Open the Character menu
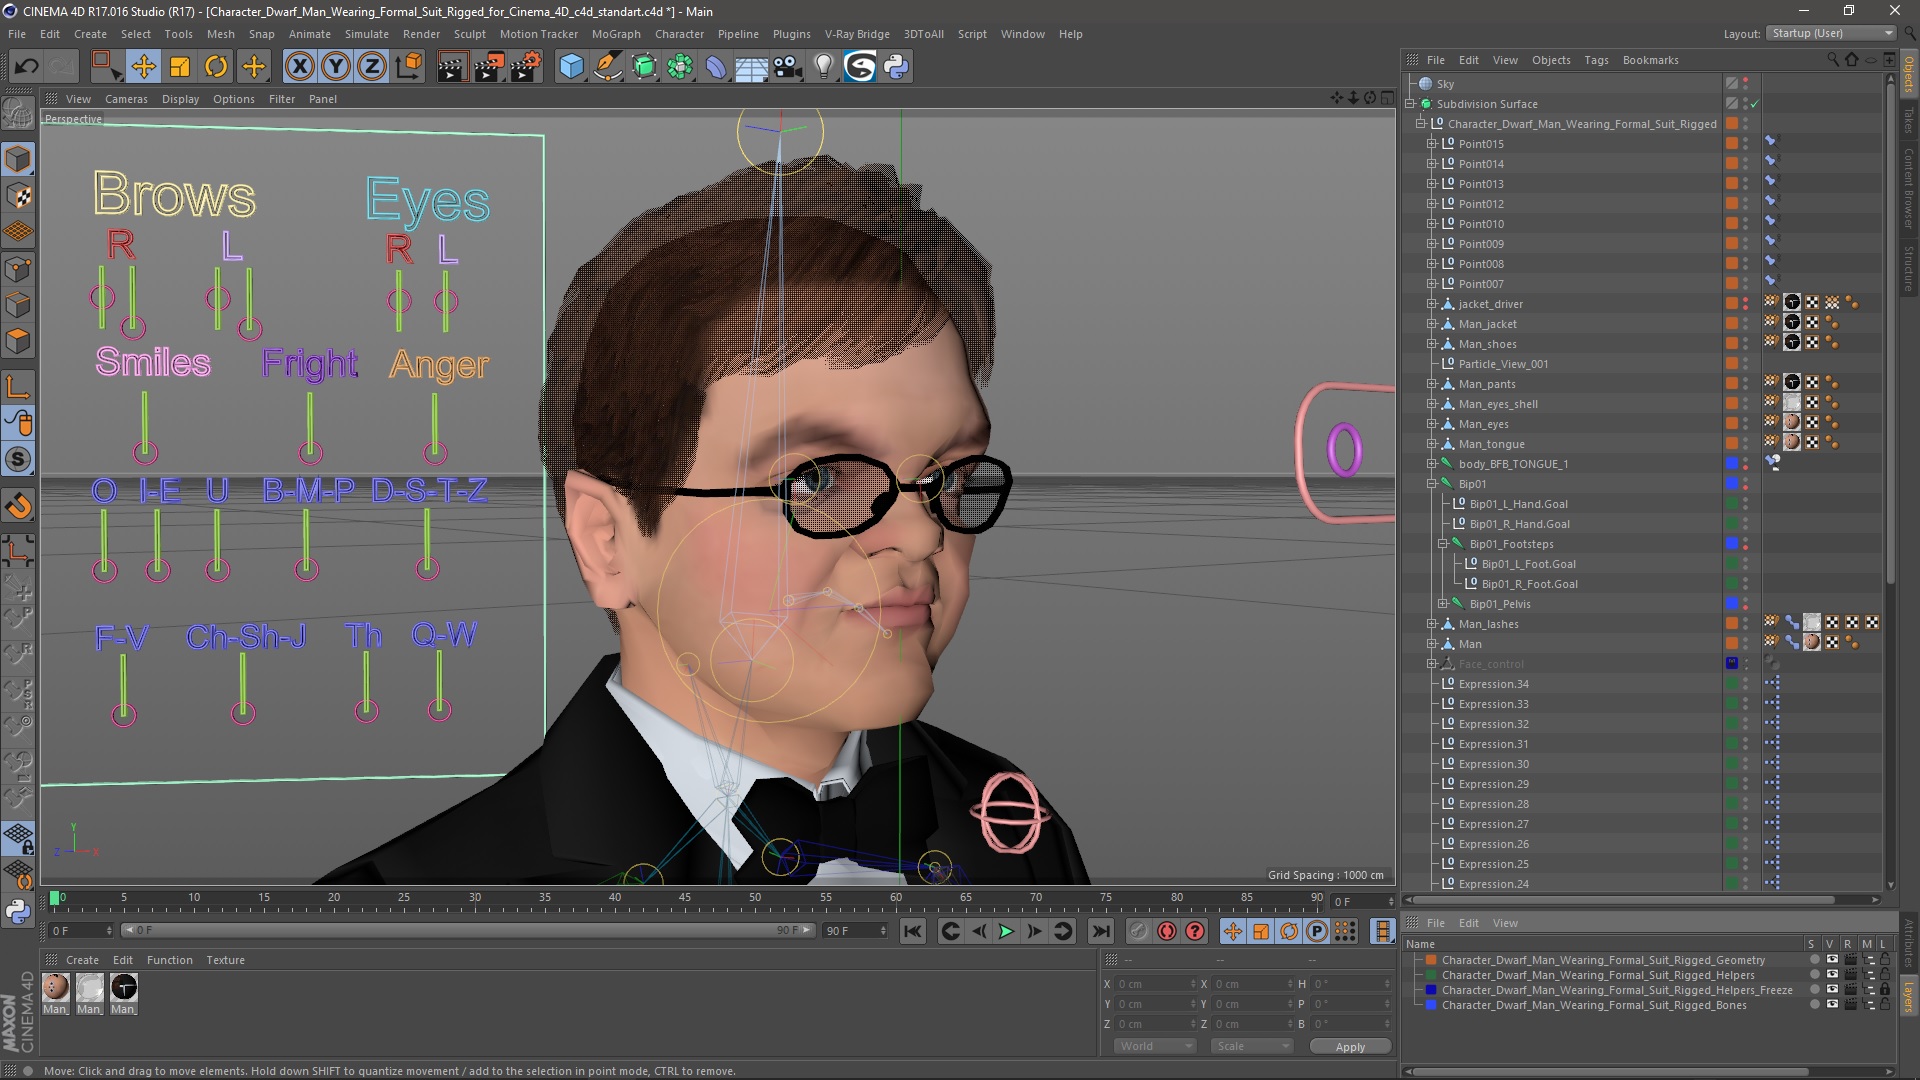This screenshot has height=1080, width=1920. [x=679, y=34]
